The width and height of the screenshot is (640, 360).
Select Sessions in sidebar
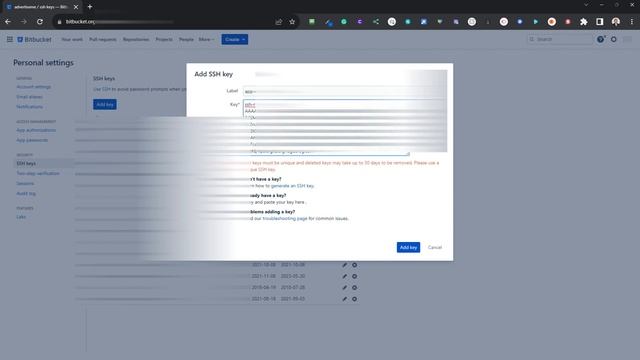(25, 183)
